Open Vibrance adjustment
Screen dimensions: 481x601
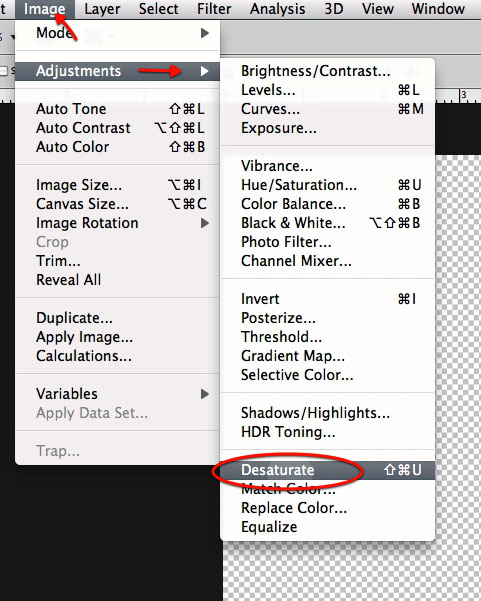pyautogui.click(x=328, y=166)
